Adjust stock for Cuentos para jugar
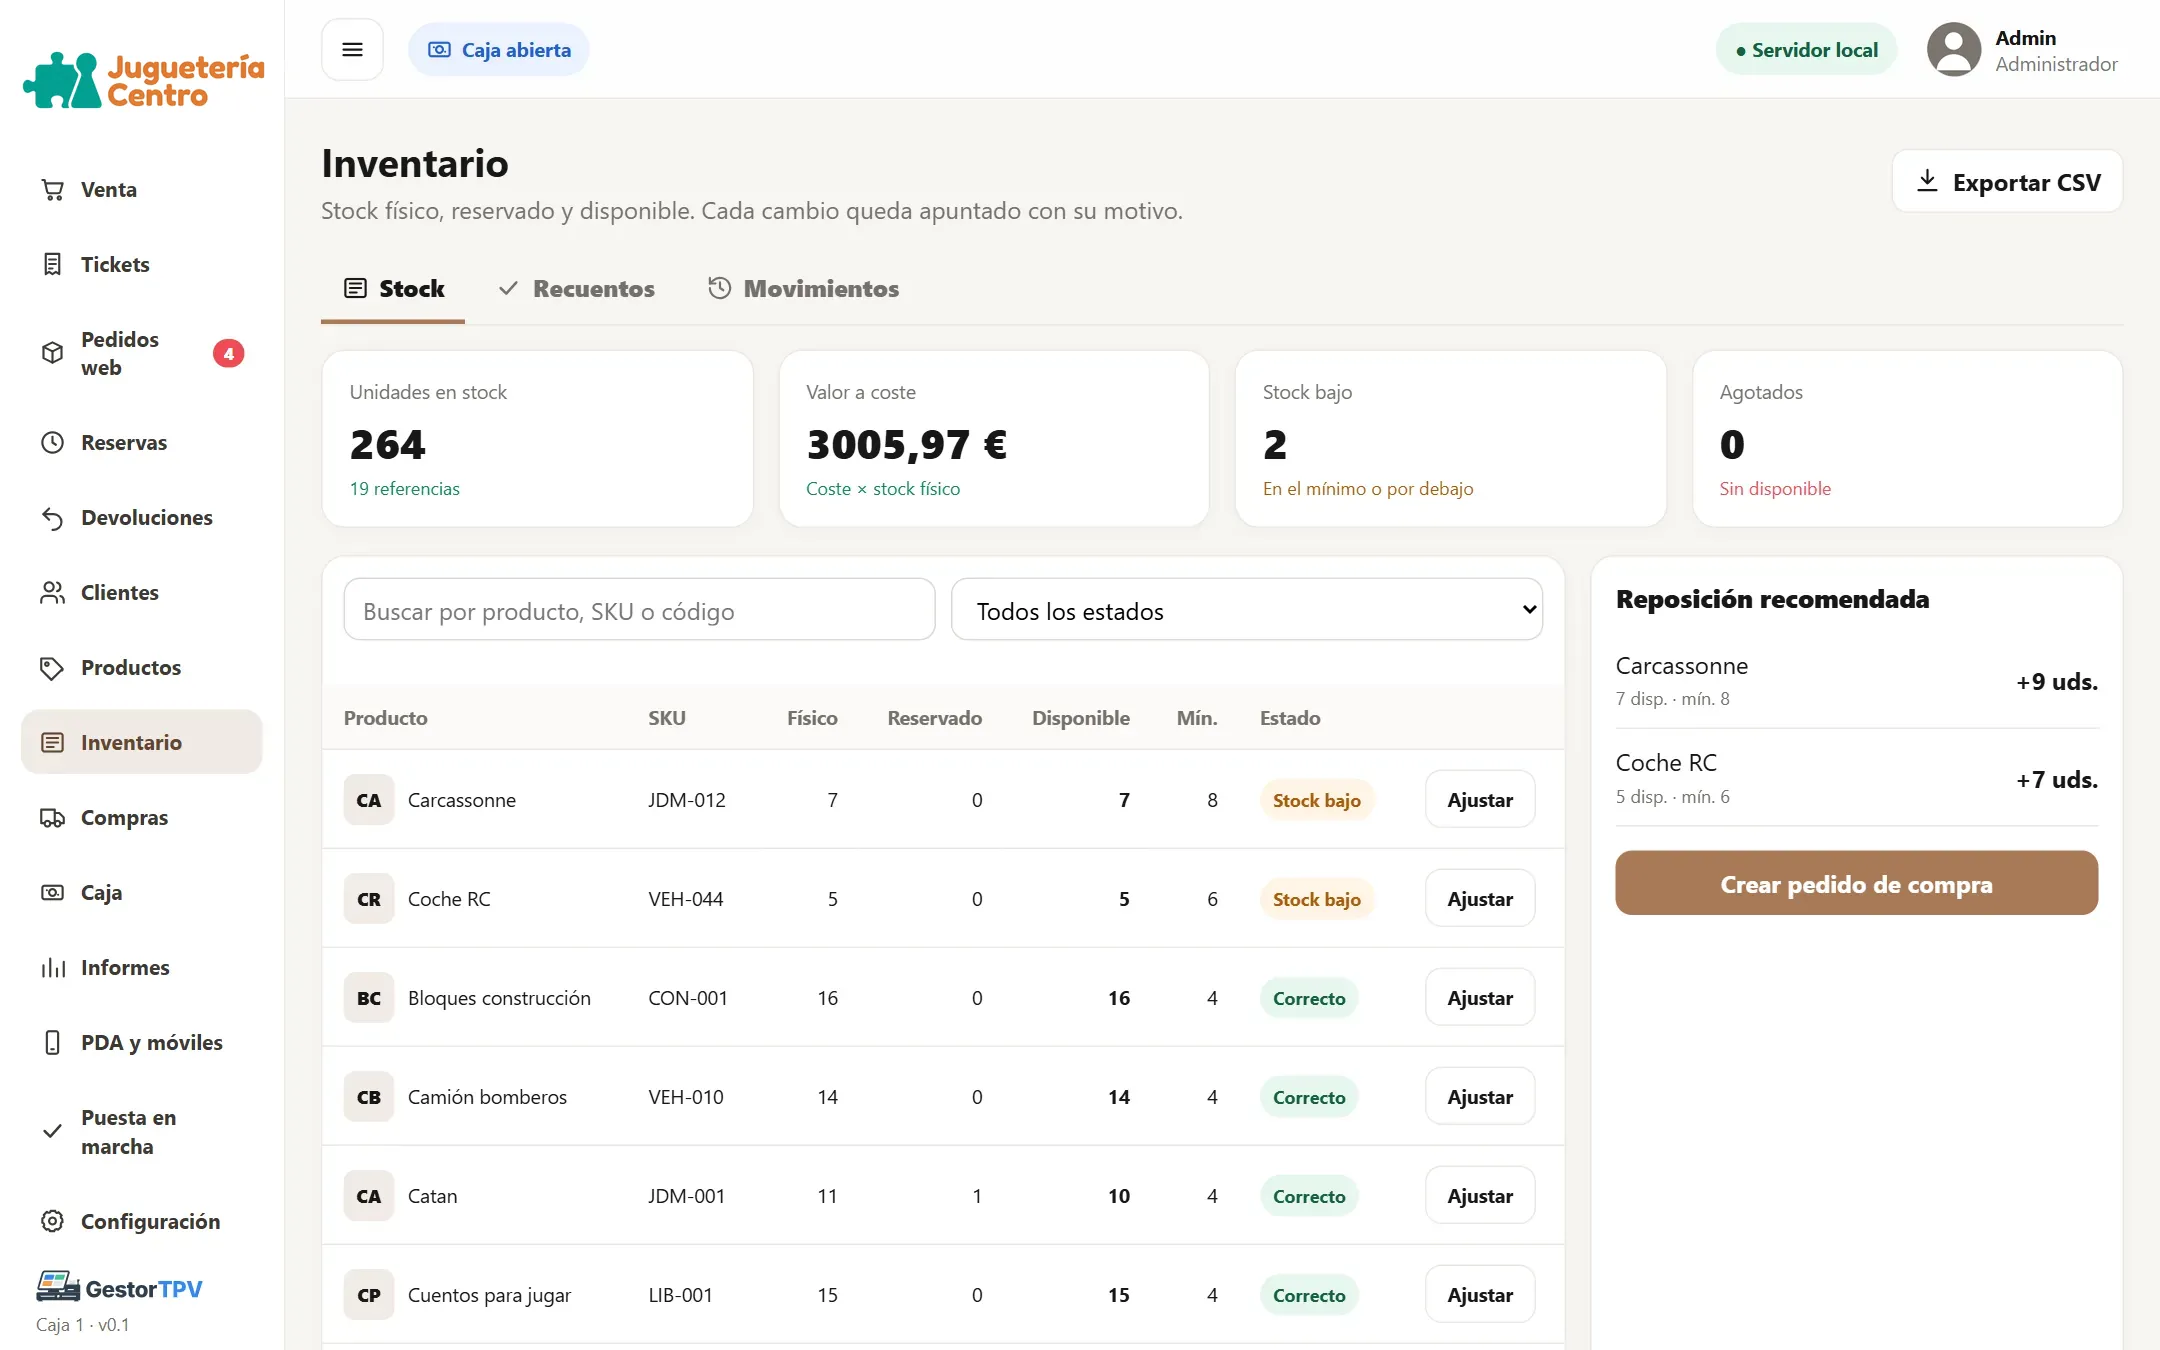This screenshot has width=2160, height=1350. click(1480, 1294)
